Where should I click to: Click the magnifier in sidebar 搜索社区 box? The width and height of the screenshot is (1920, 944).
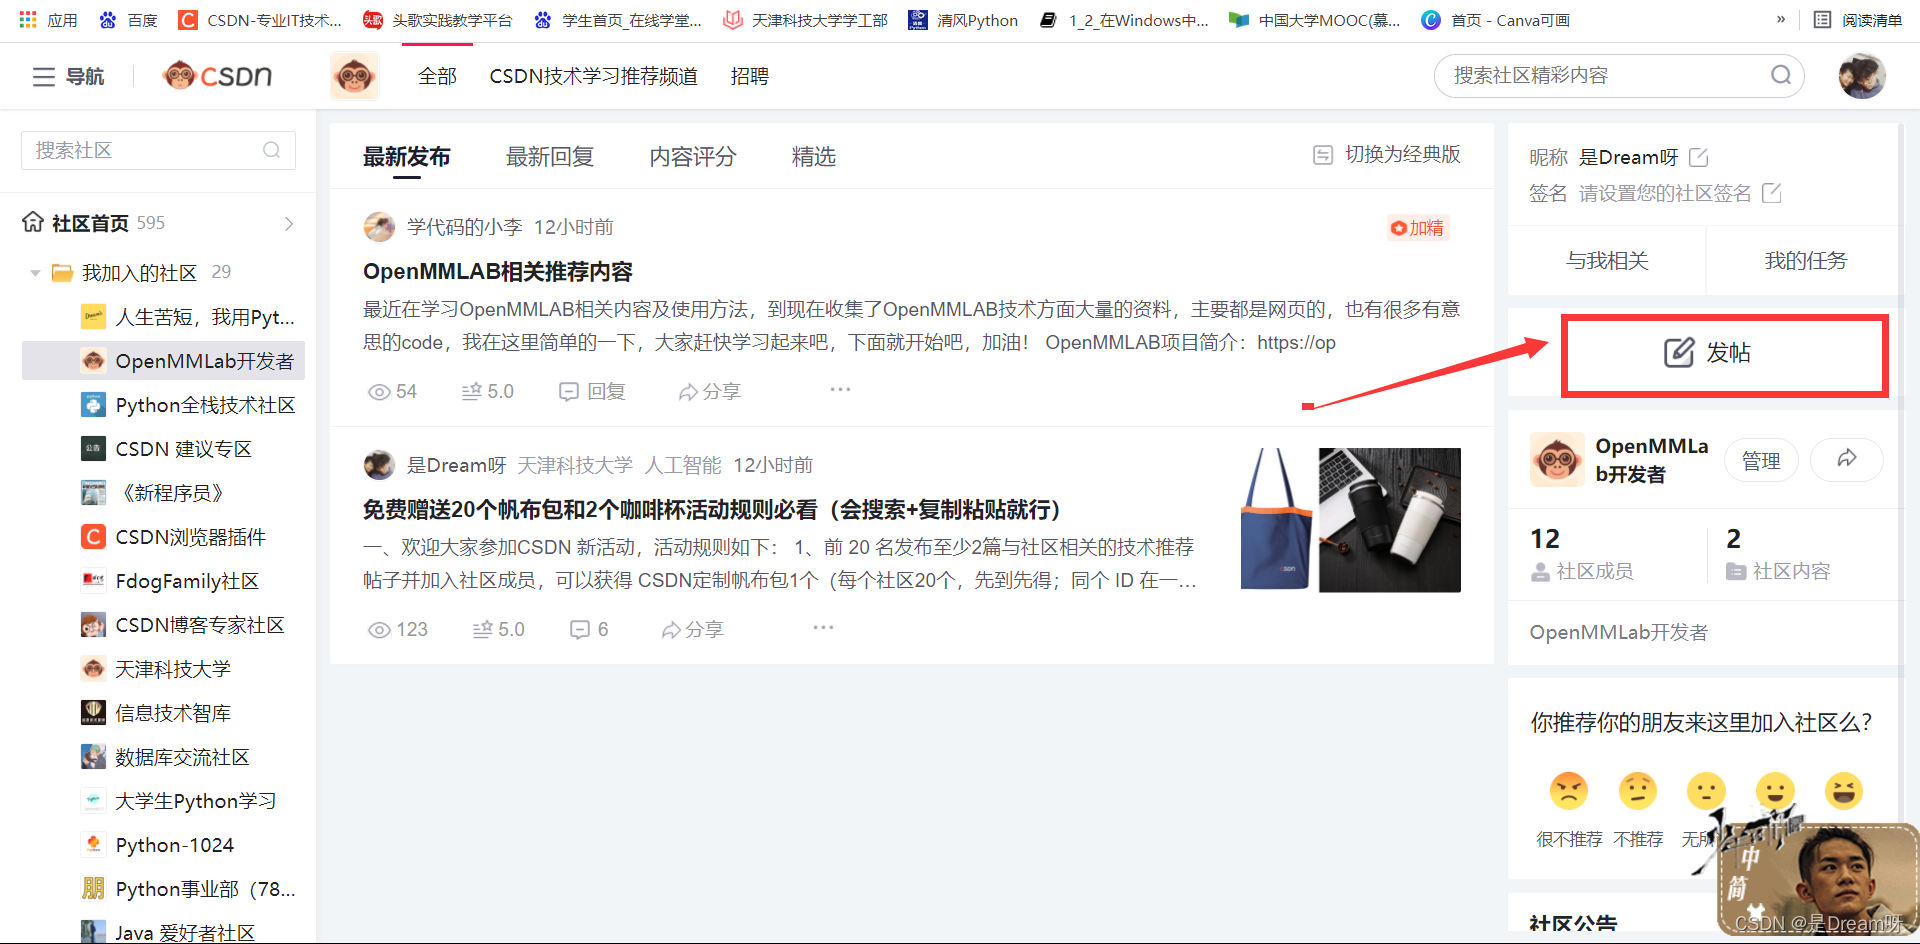(x=271, y=150)
